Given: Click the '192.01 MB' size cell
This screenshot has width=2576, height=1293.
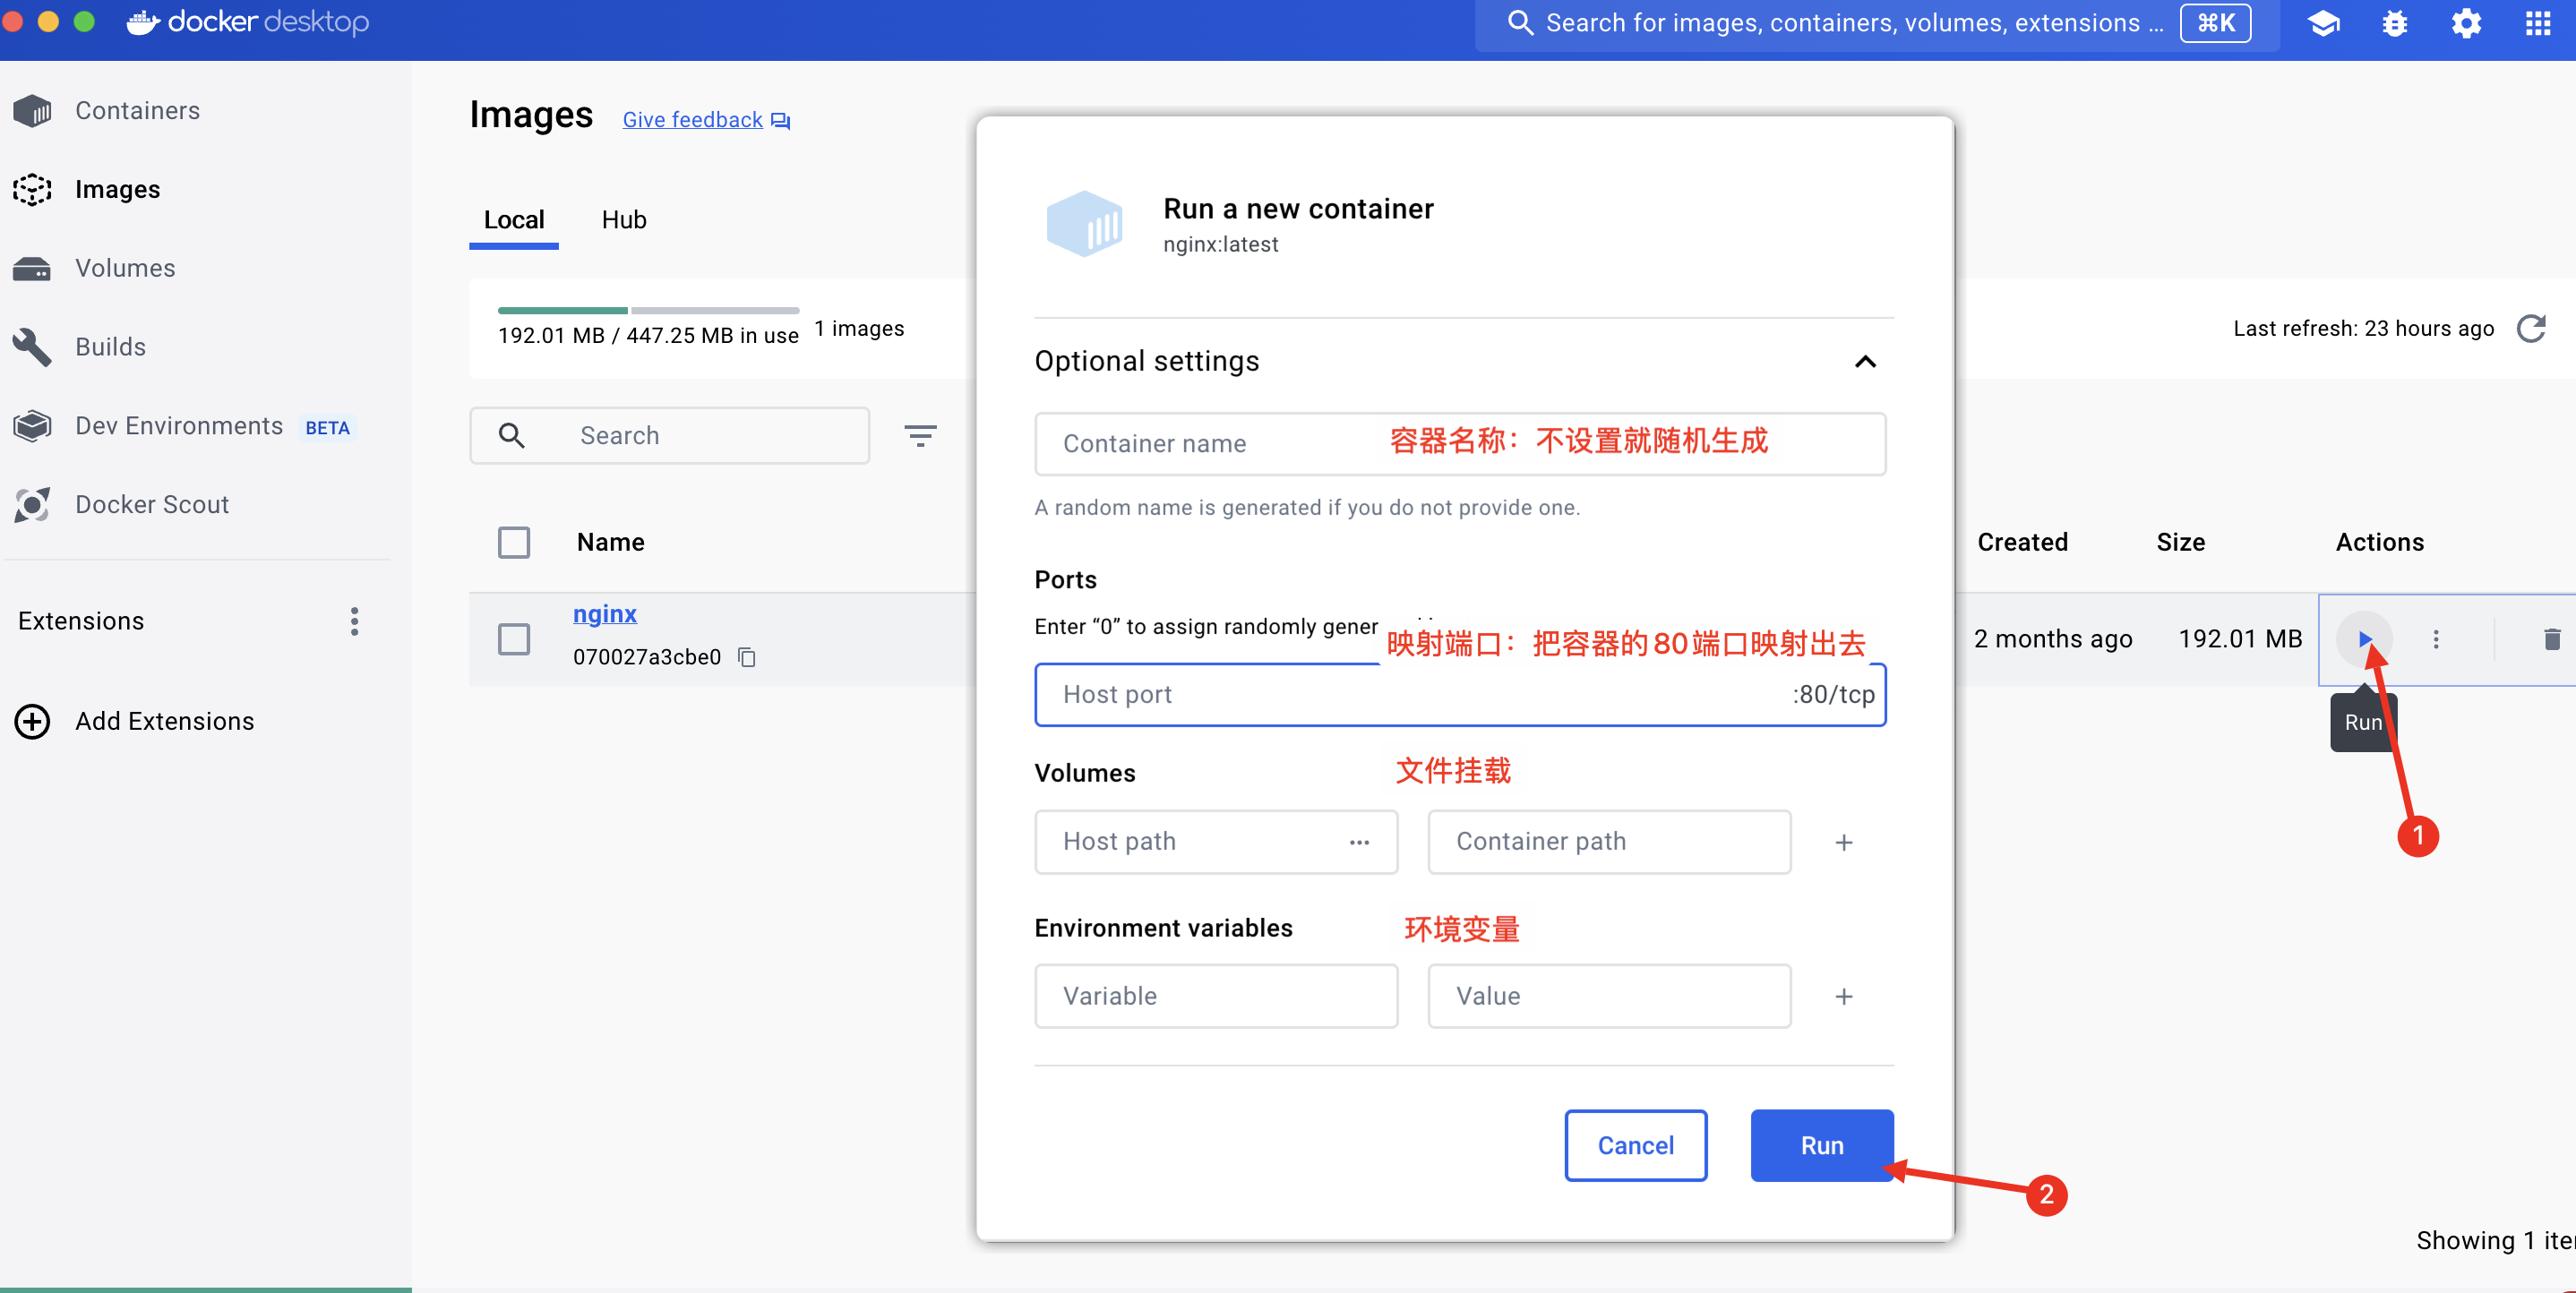Looking at the screenshot, I should 2240,639.
